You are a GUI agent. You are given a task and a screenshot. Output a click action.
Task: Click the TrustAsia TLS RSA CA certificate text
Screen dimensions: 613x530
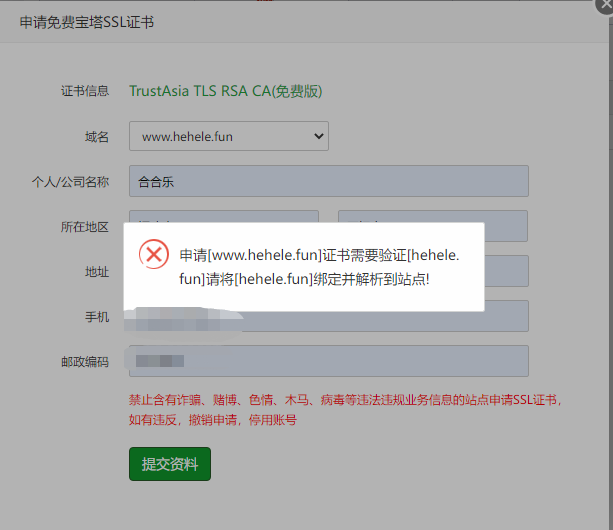pyautogui.click(x=226, y=91)
